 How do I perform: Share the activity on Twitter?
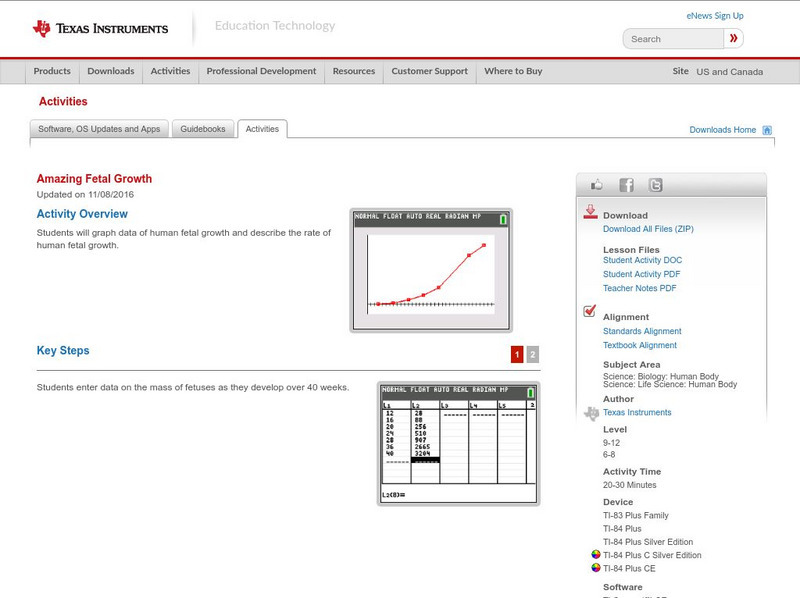coord(654,184)
